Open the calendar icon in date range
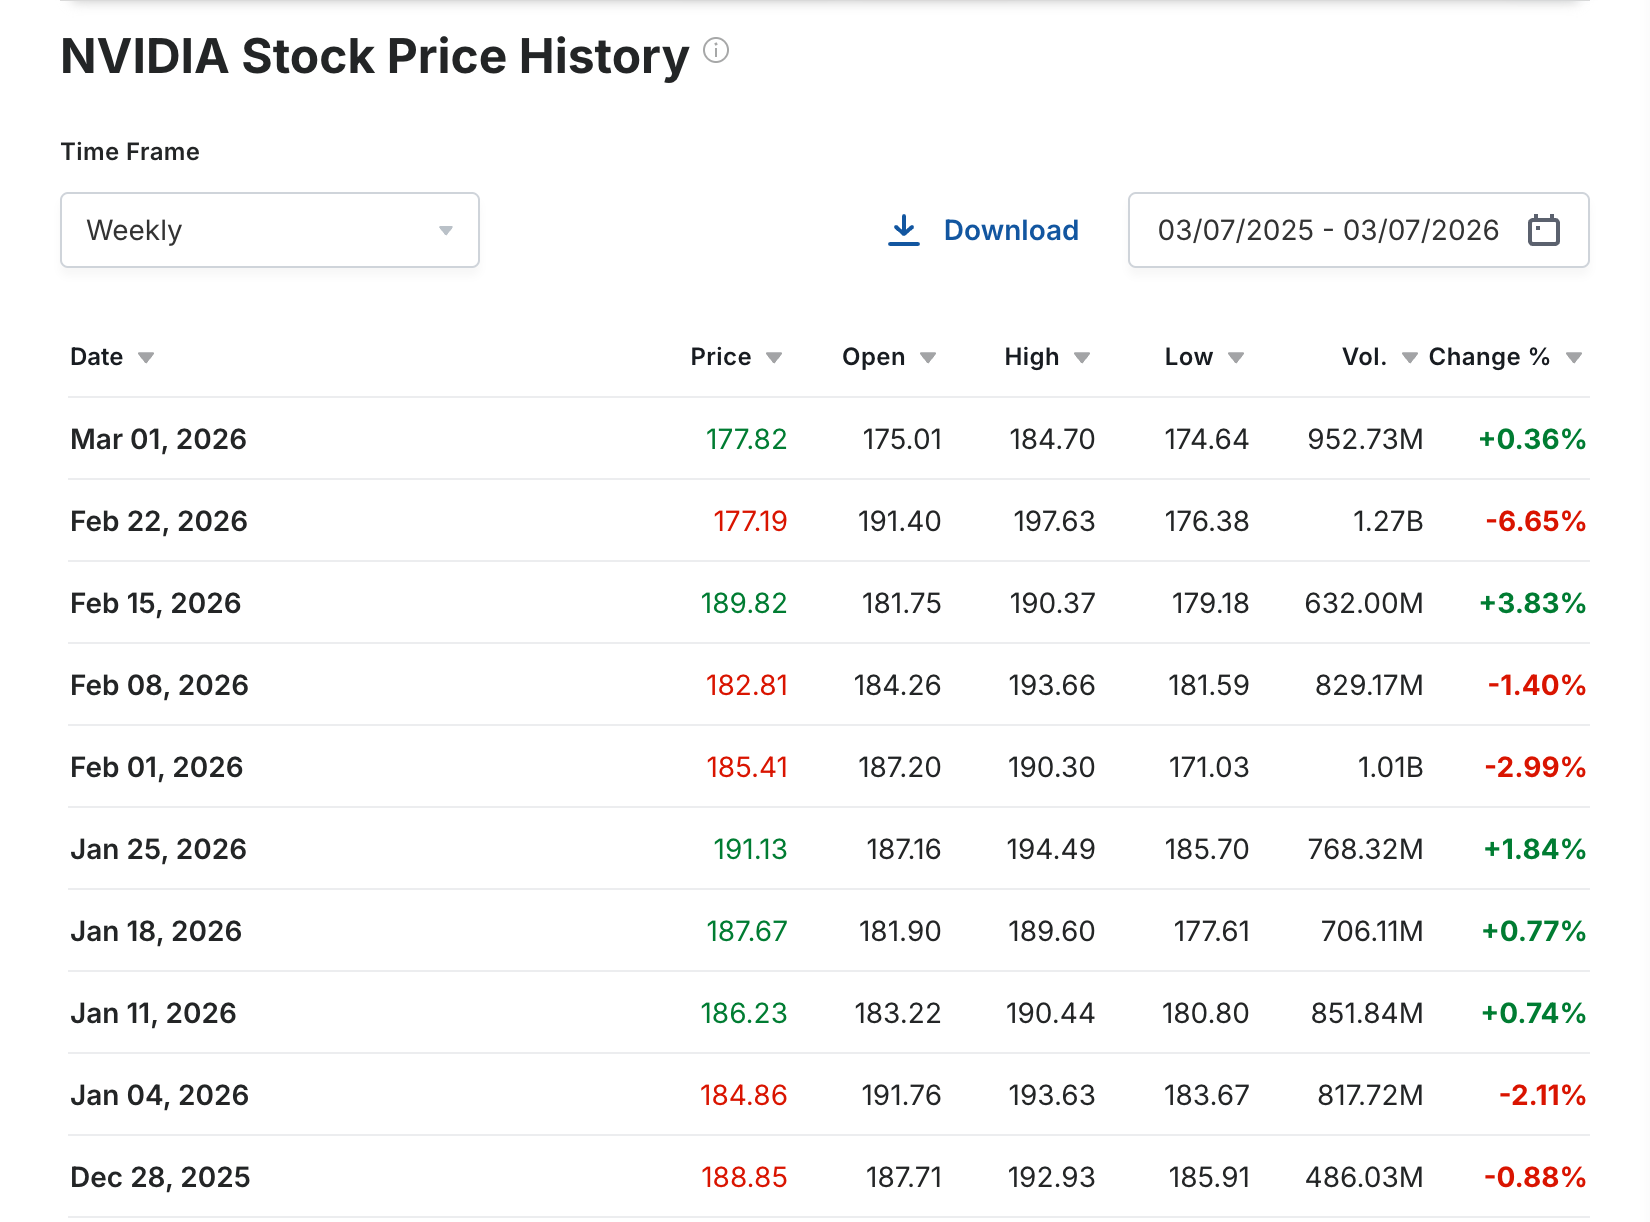 point(1543,230)
